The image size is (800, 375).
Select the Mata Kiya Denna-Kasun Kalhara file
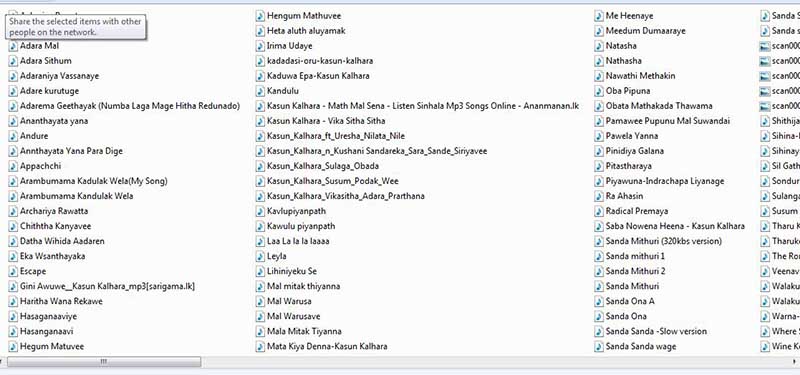click(x=327, y=346)
